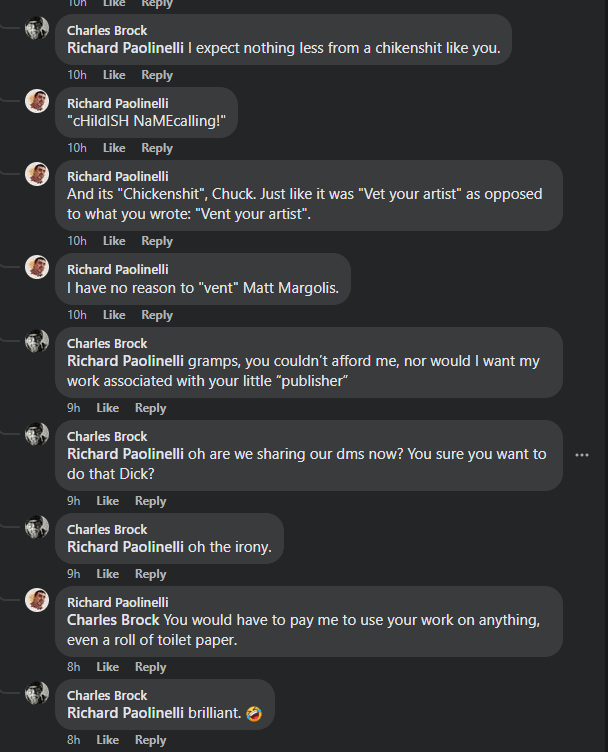Click Charles Brock's avatar beside the "oh the irony" comment
Screen dimensions: 608x752
pos(37,527)
